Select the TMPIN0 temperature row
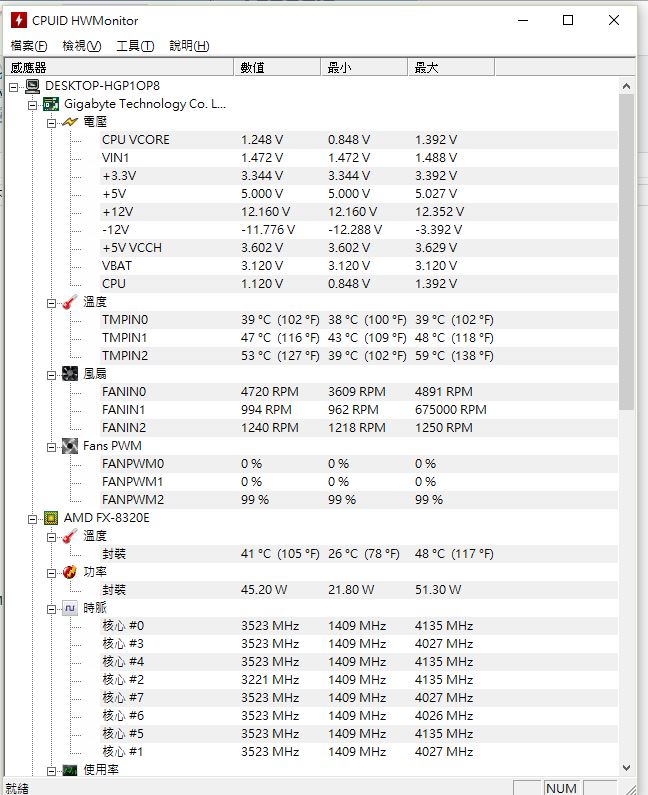The width and height of the screenshot is (648, 795). point(358,320)
